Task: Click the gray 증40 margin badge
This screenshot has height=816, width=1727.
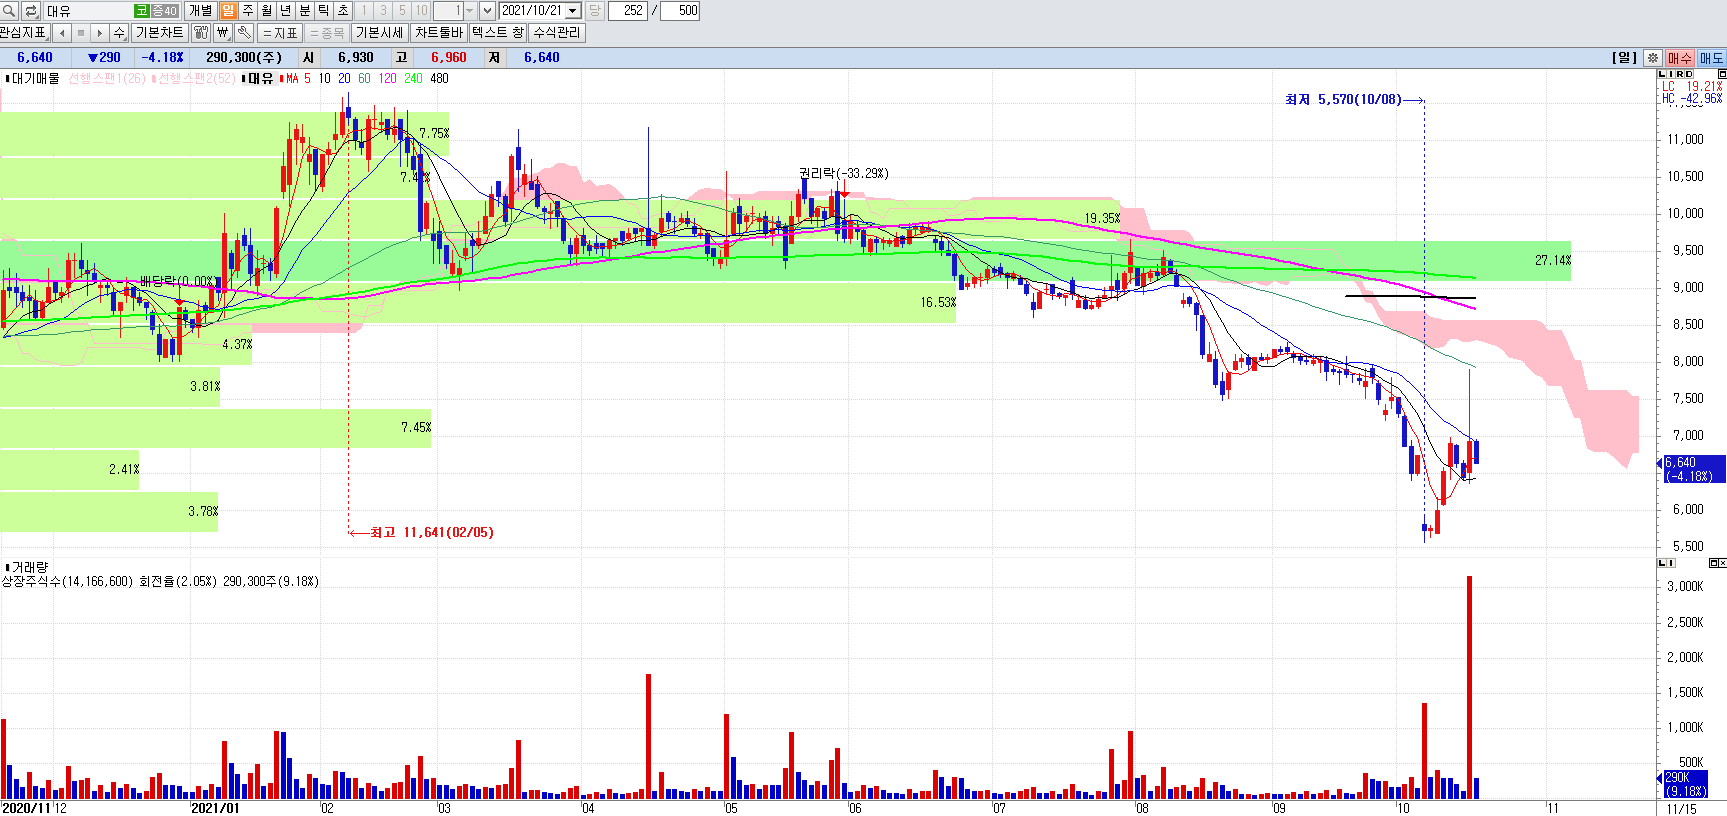Action: (165, 10)
